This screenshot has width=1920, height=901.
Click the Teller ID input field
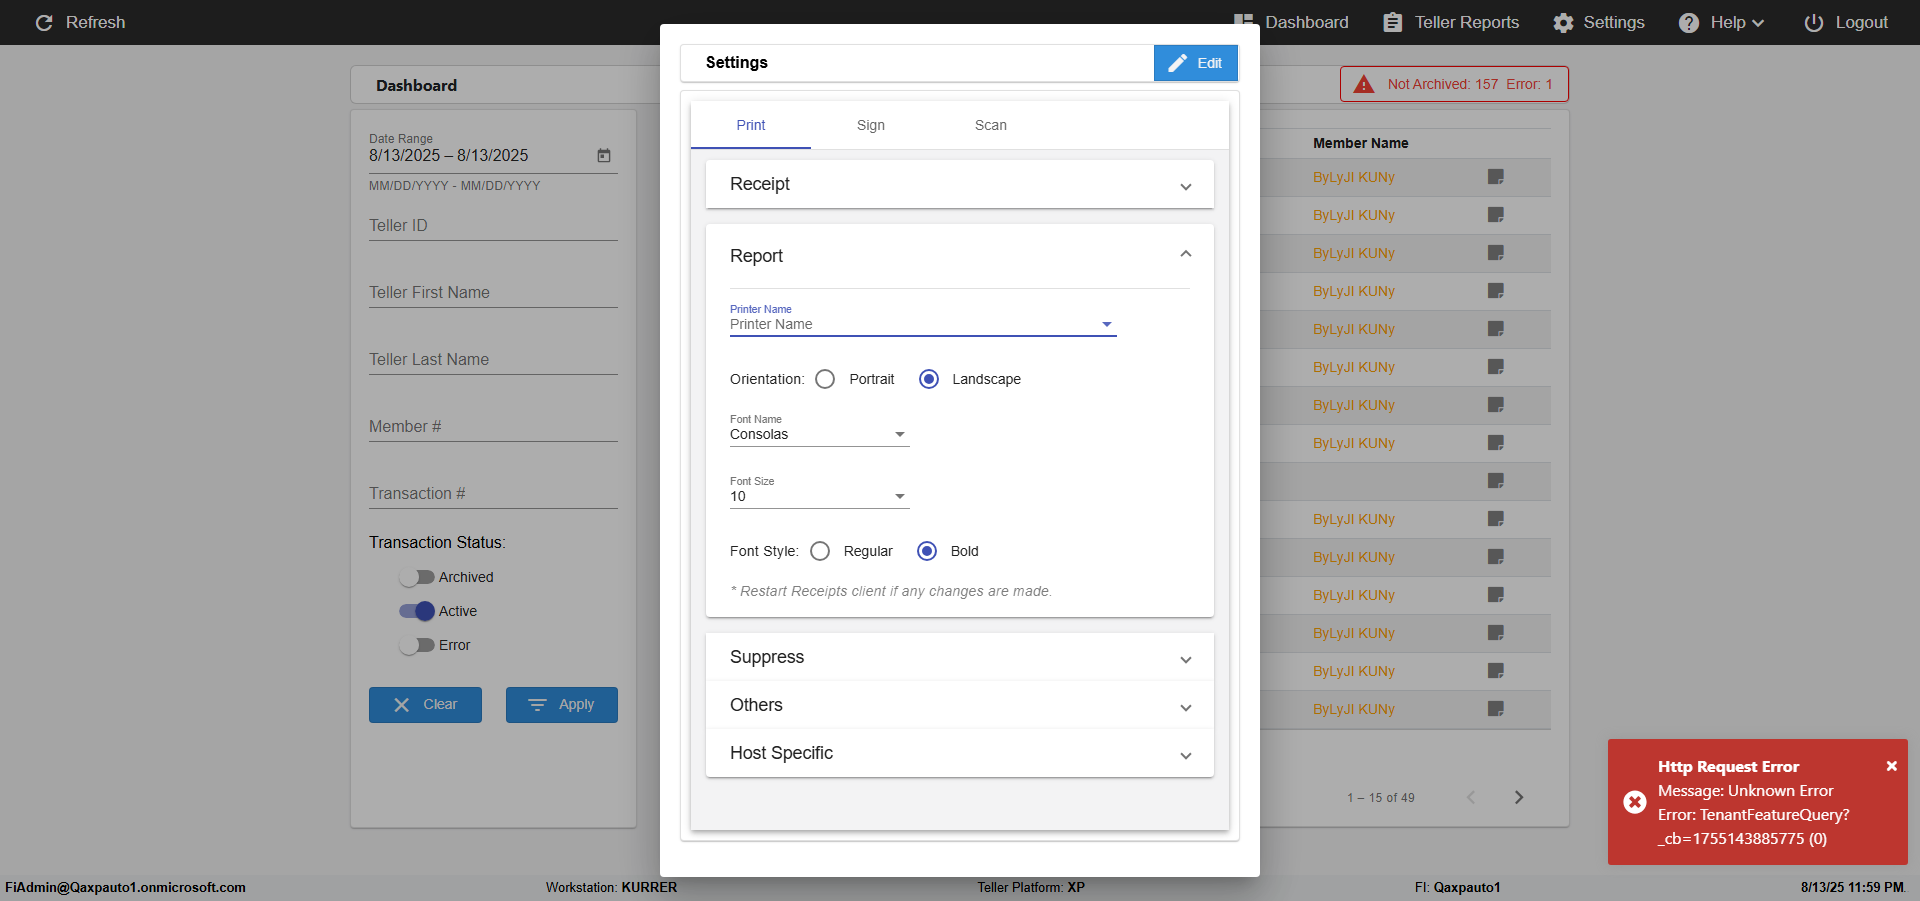point(493,225)
